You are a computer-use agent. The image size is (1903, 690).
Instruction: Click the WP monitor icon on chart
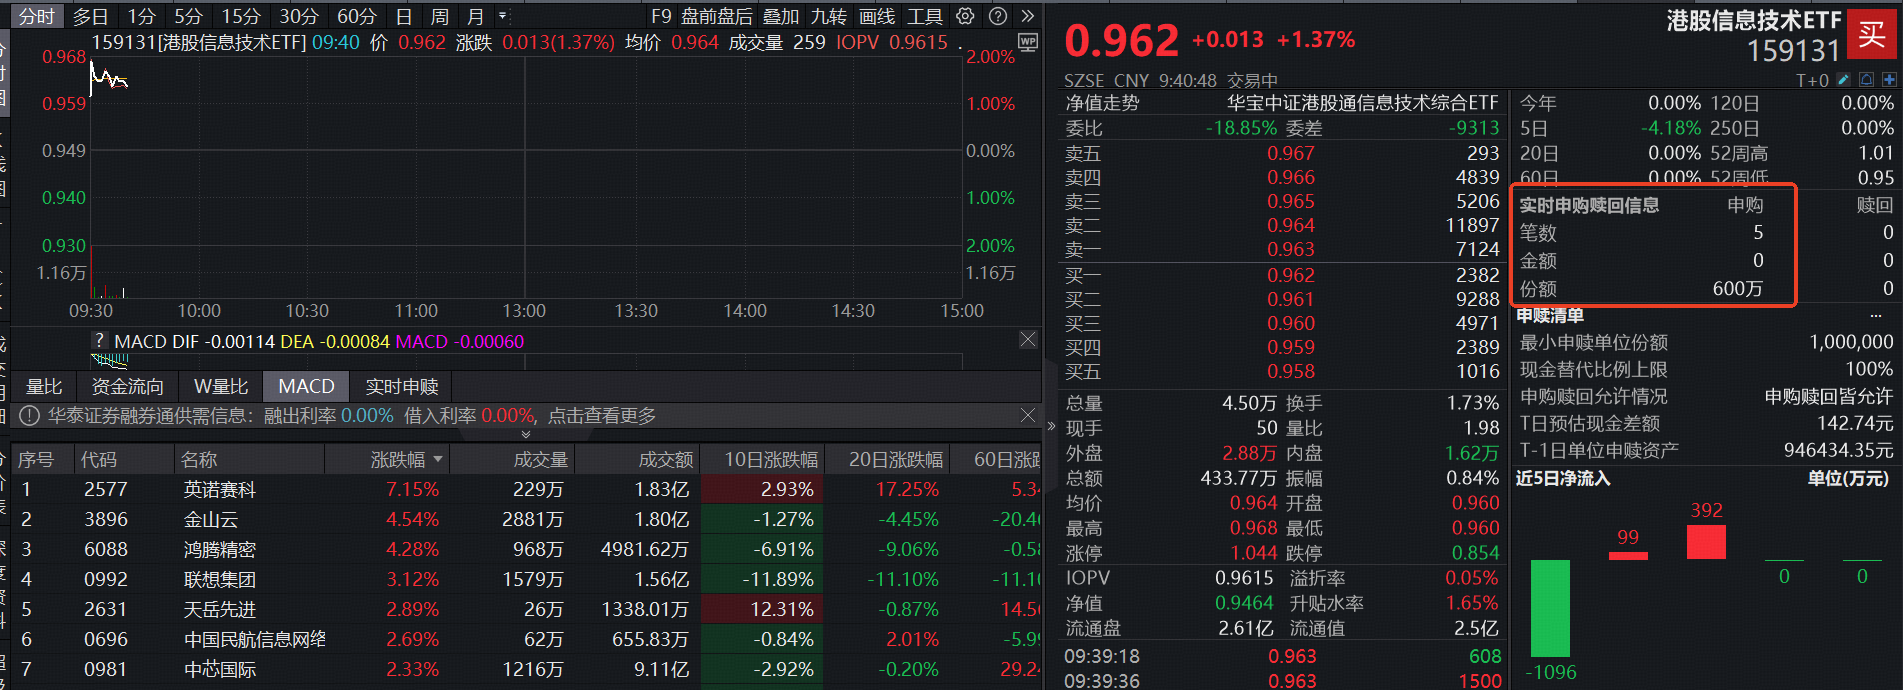click(x=1027, y=42)
